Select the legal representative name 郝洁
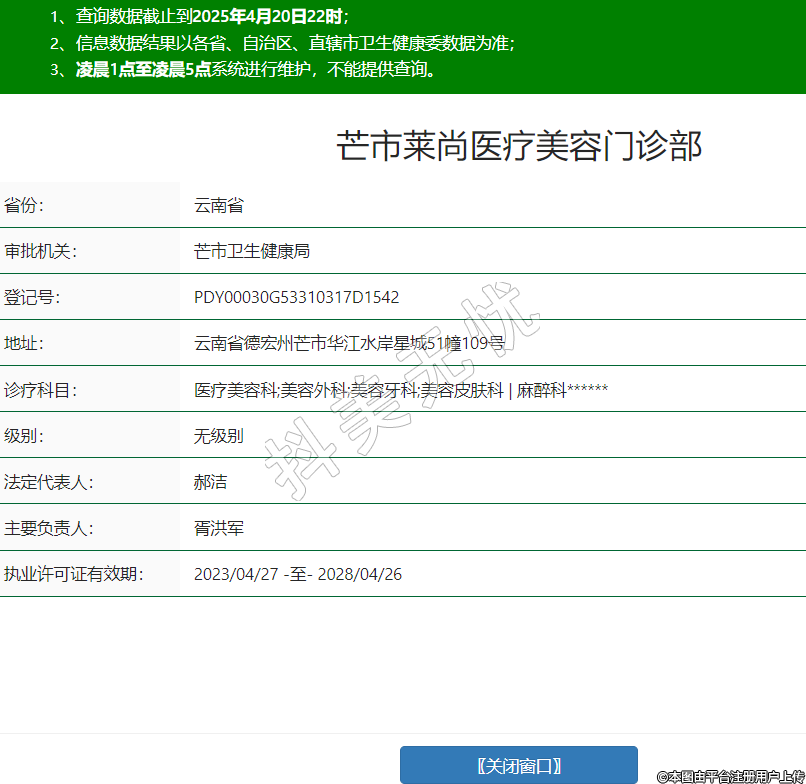This screenshot has height=784, width=806. click(x=211, y=482)
